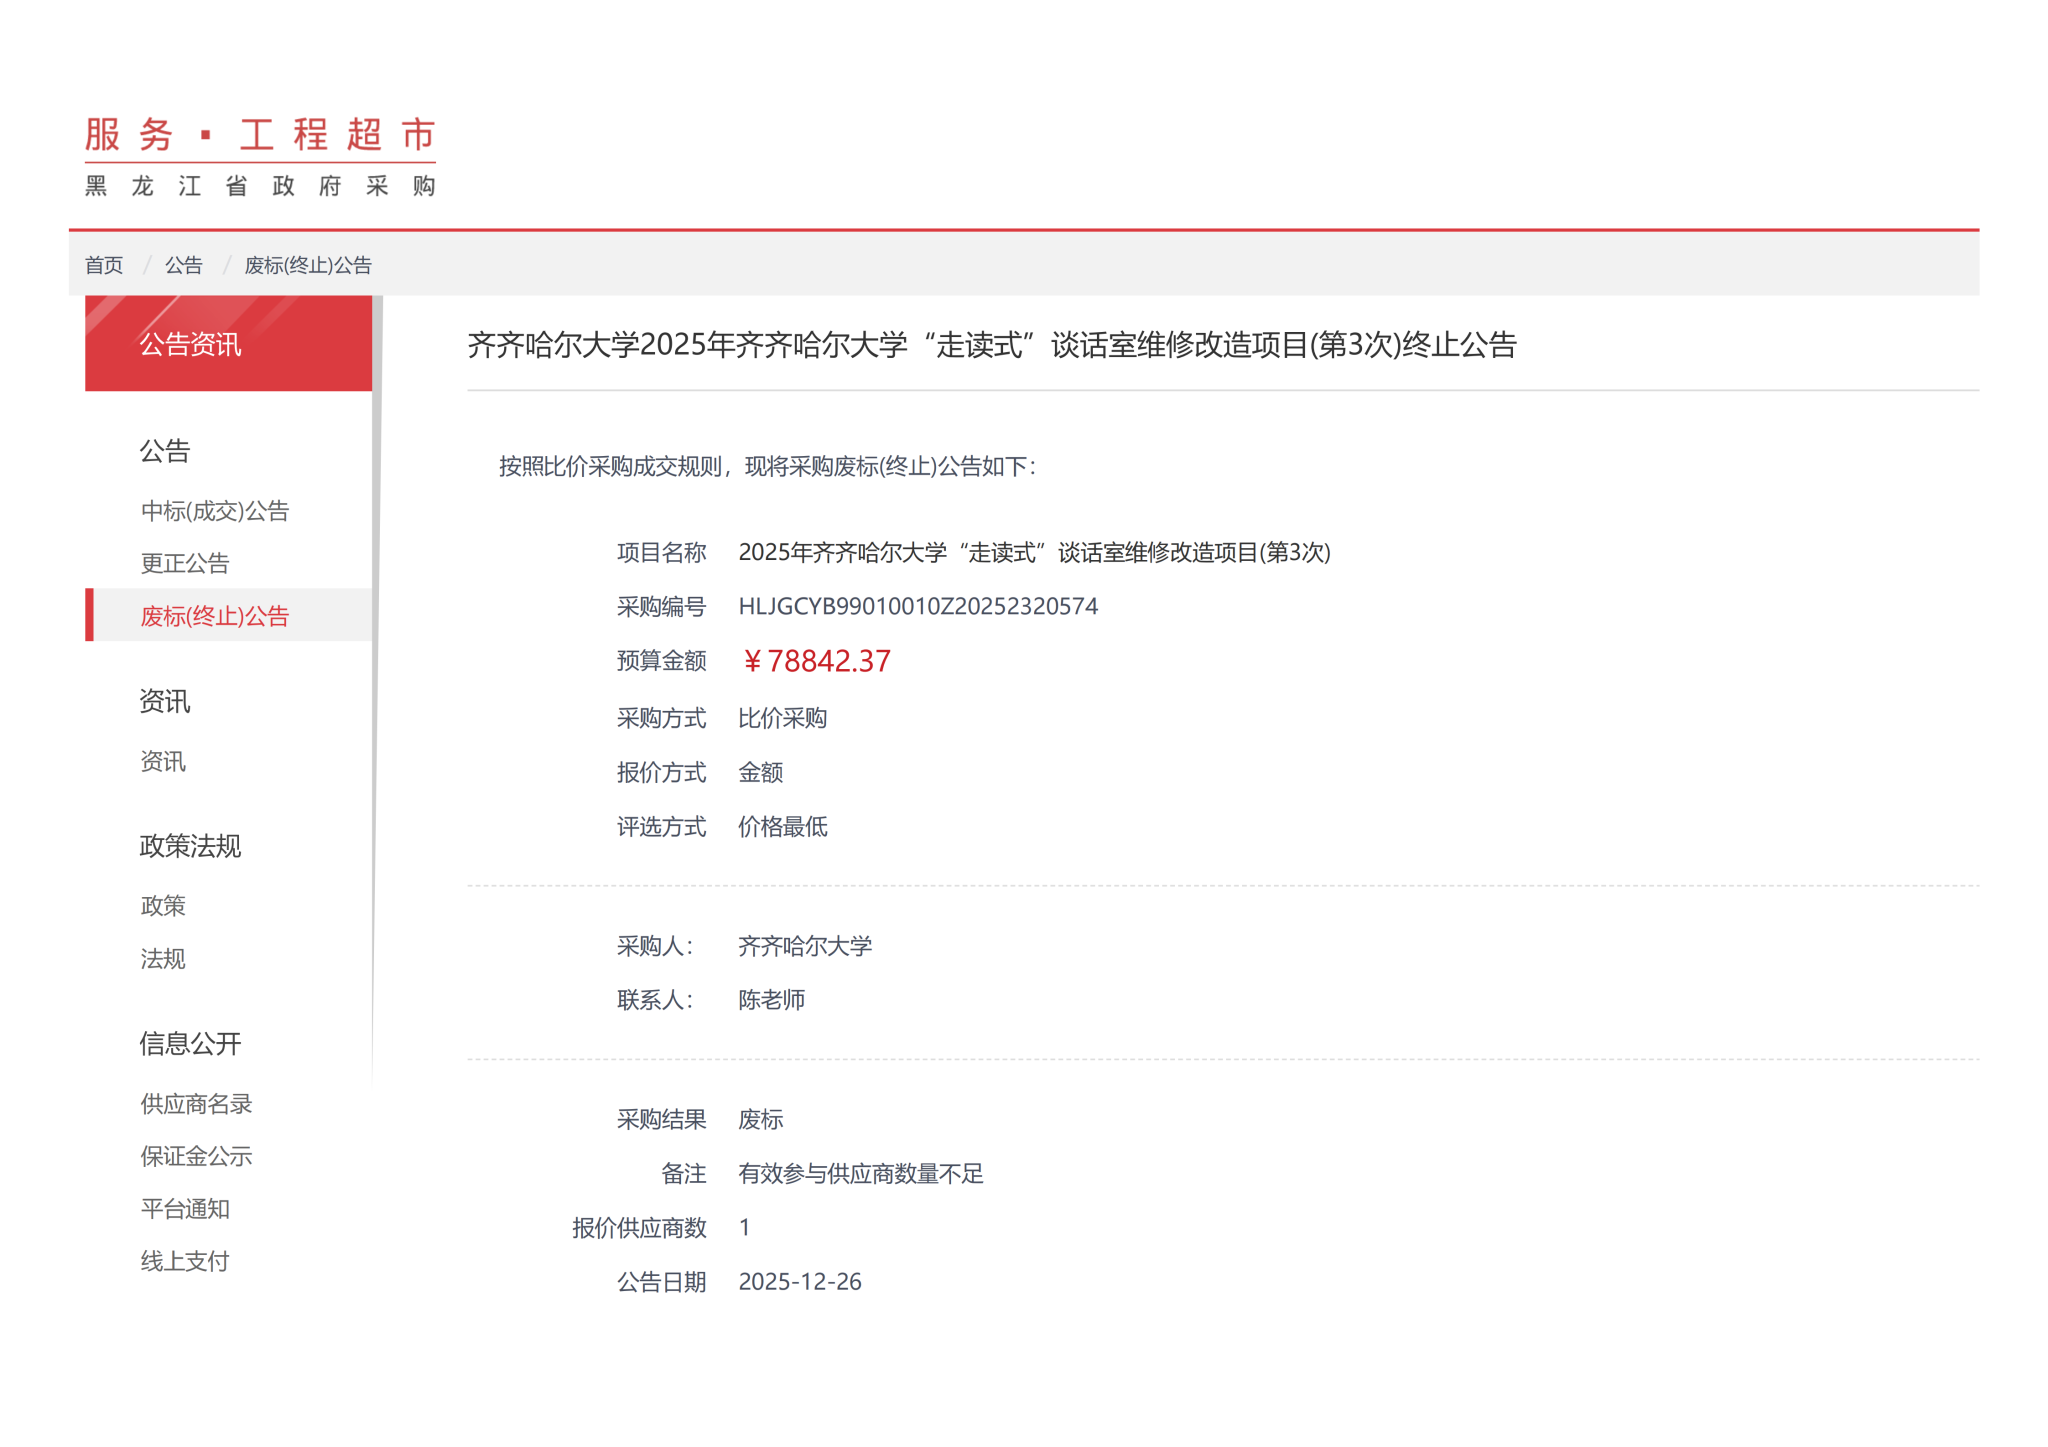Image resolution: width=2048 pixels, height=1447 pixels.
Task: Open 法规 sidebar link
Action: [x=163, y=959]
